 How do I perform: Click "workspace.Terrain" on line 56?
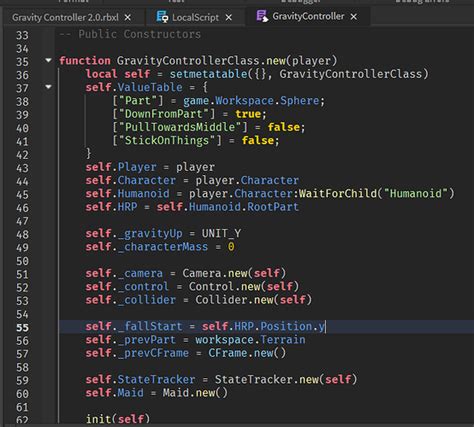pos(250,340)
